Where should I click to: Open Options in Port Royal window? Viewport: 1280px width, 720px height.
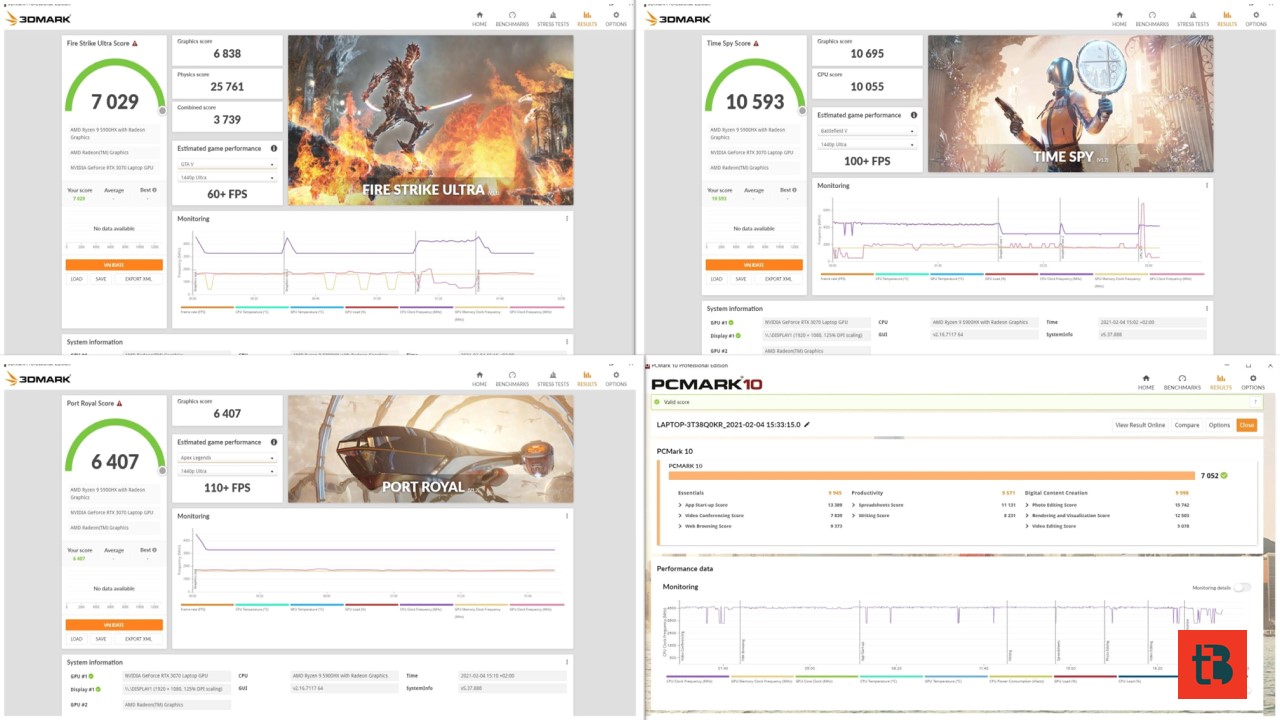coord(616,378)
